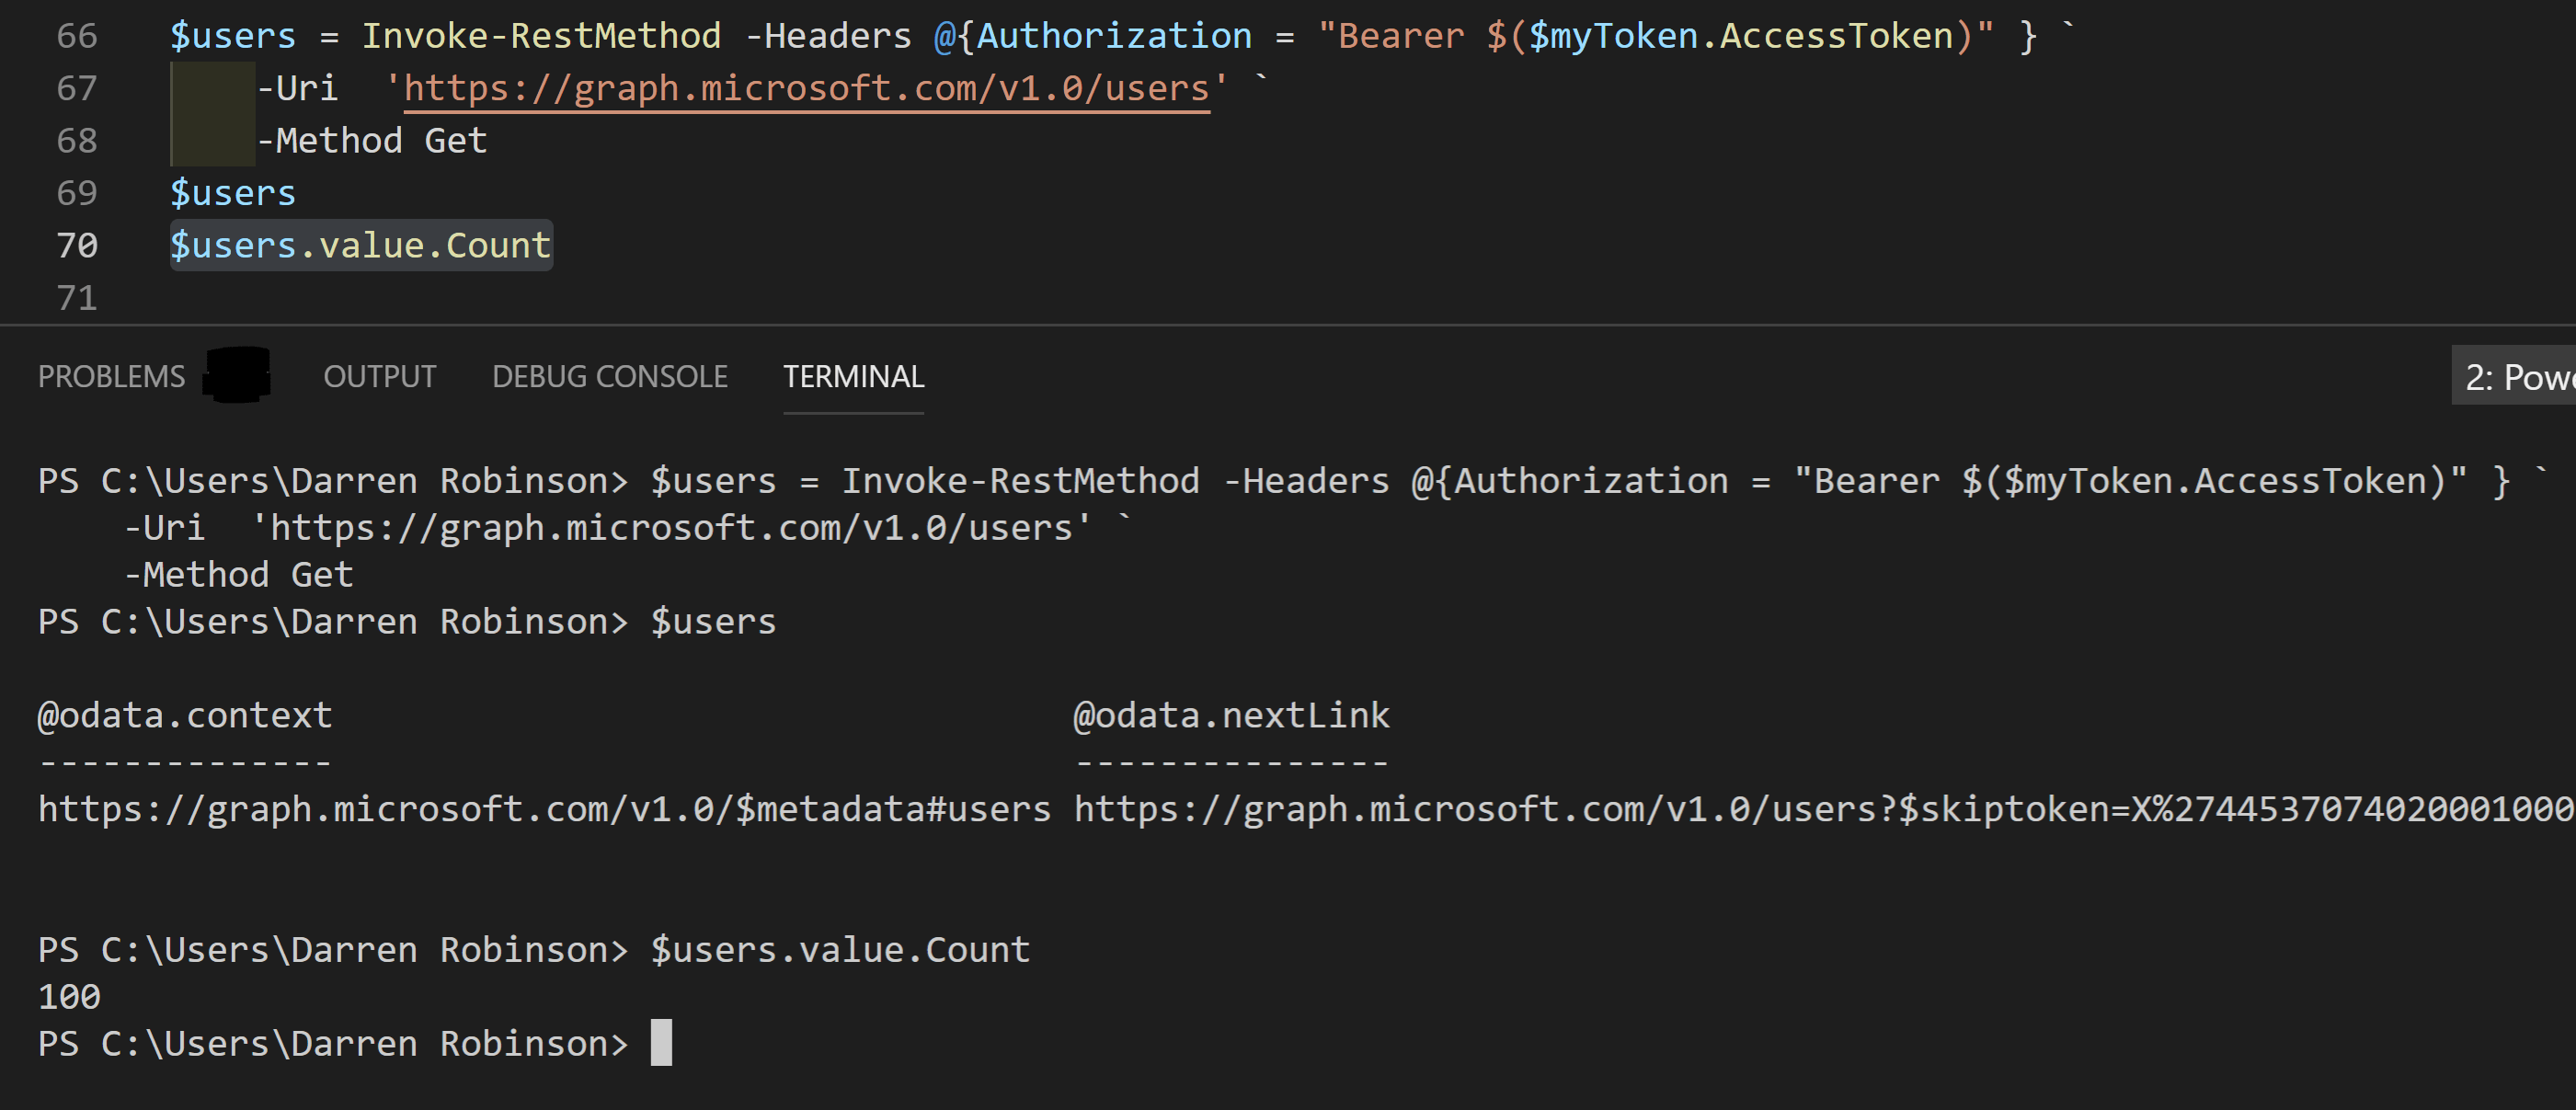Click the graph.microsoft.com users URL in editor
2576x1110 pixels.
pyautogui.click(x=806, y=89)
